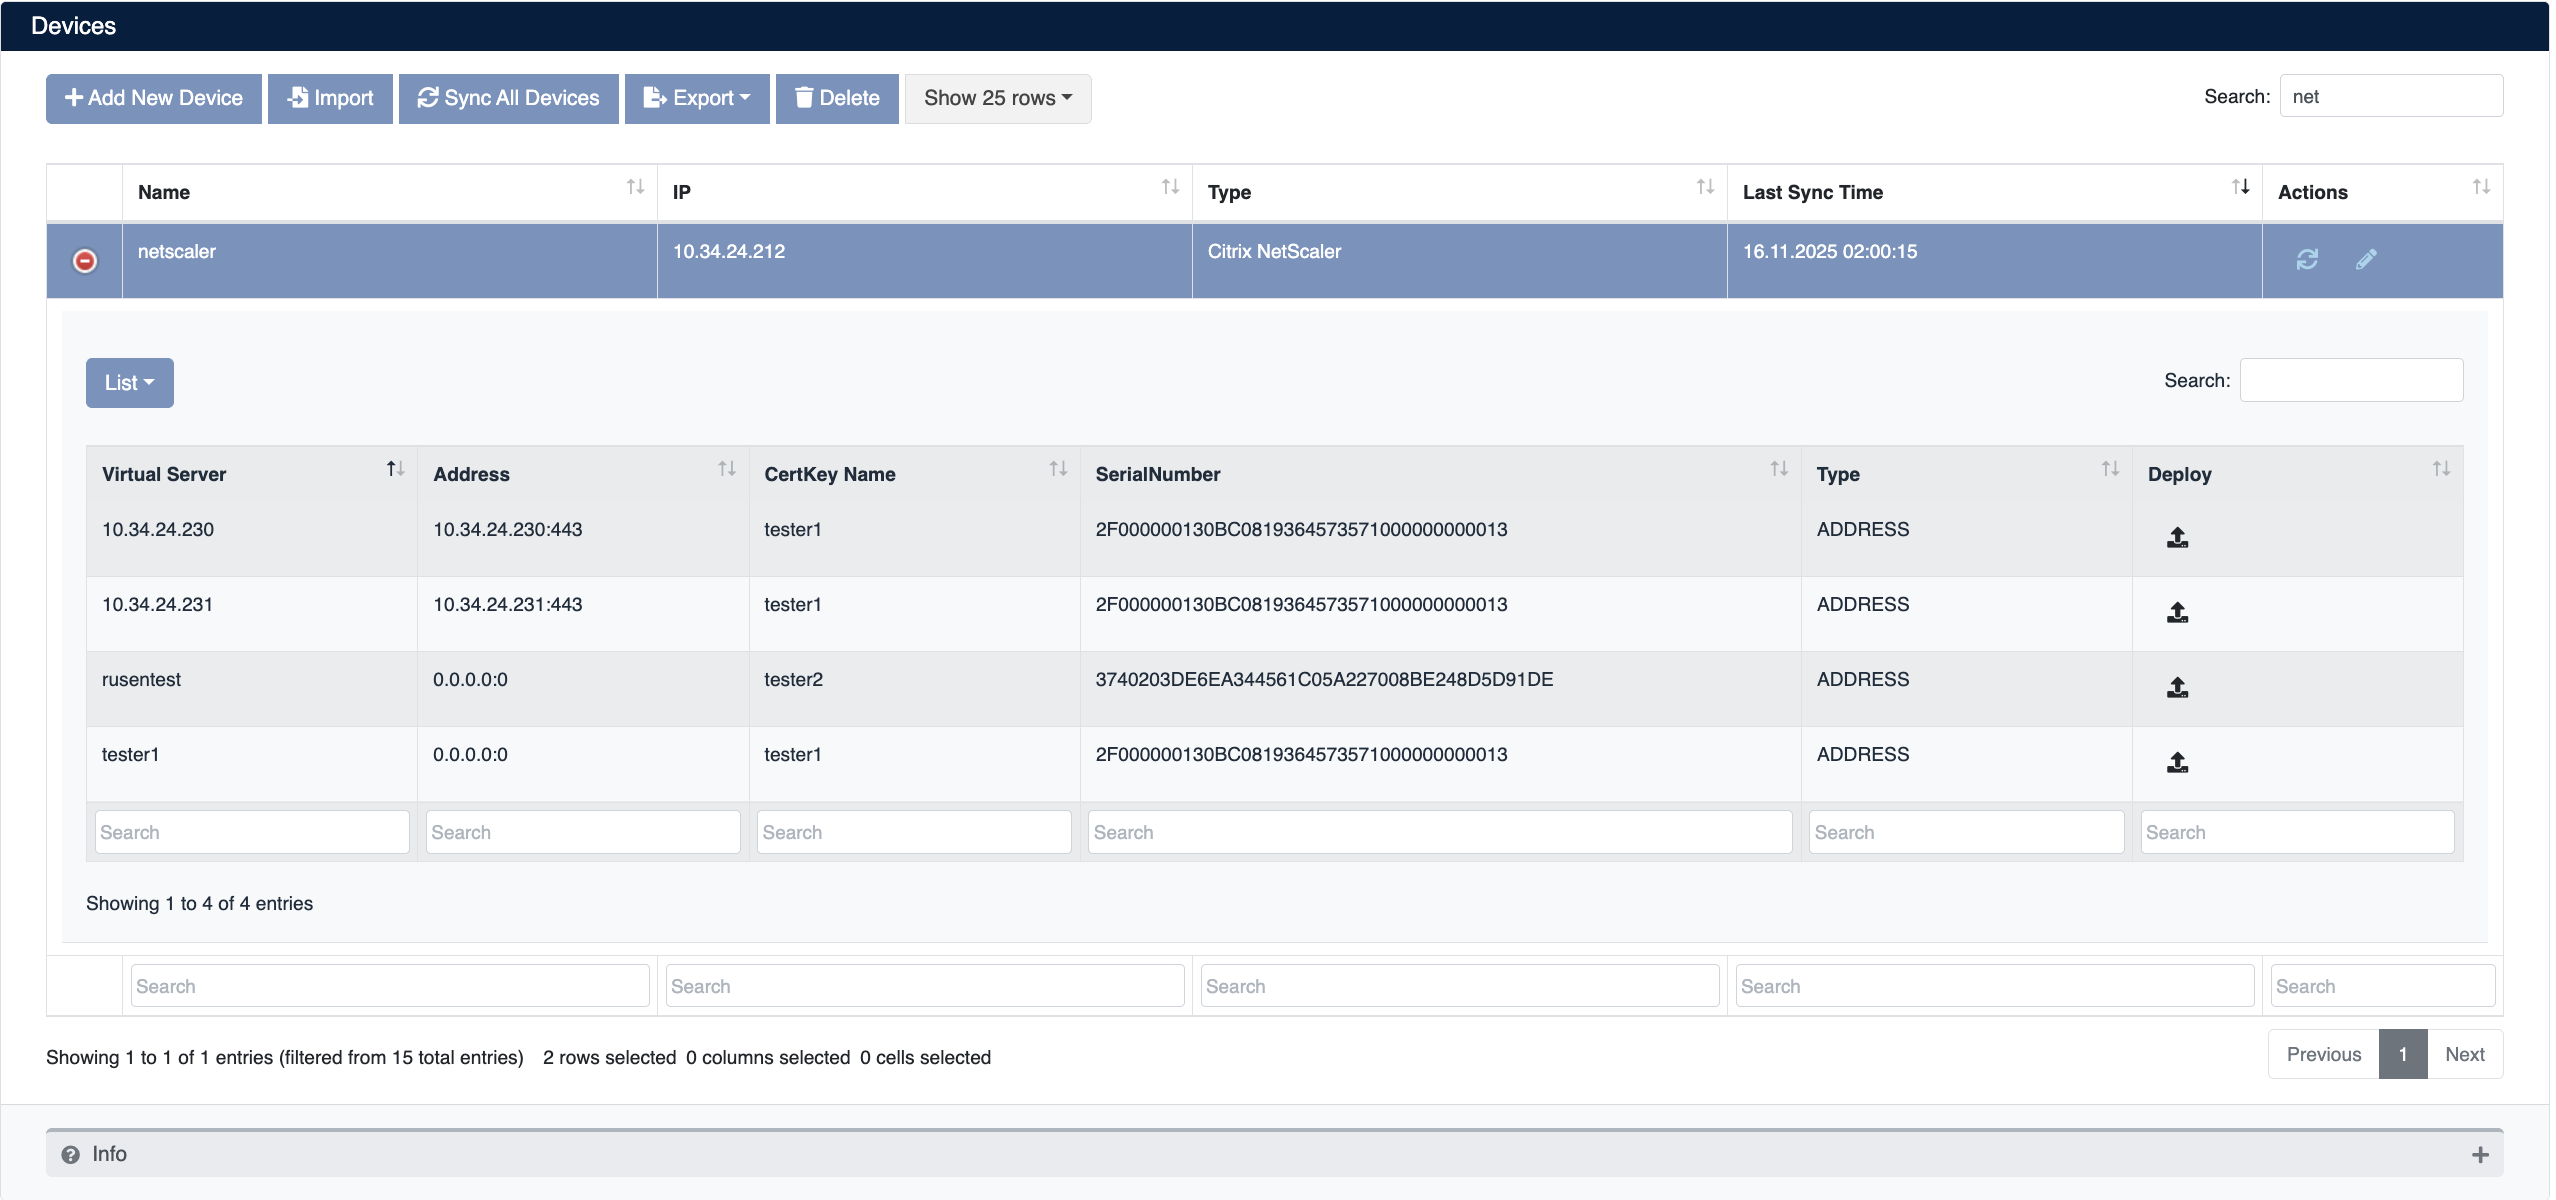Screen dimensions: 2556x1200
Task: Focus the inner table Search field
Action: (x=2351, y=380)
